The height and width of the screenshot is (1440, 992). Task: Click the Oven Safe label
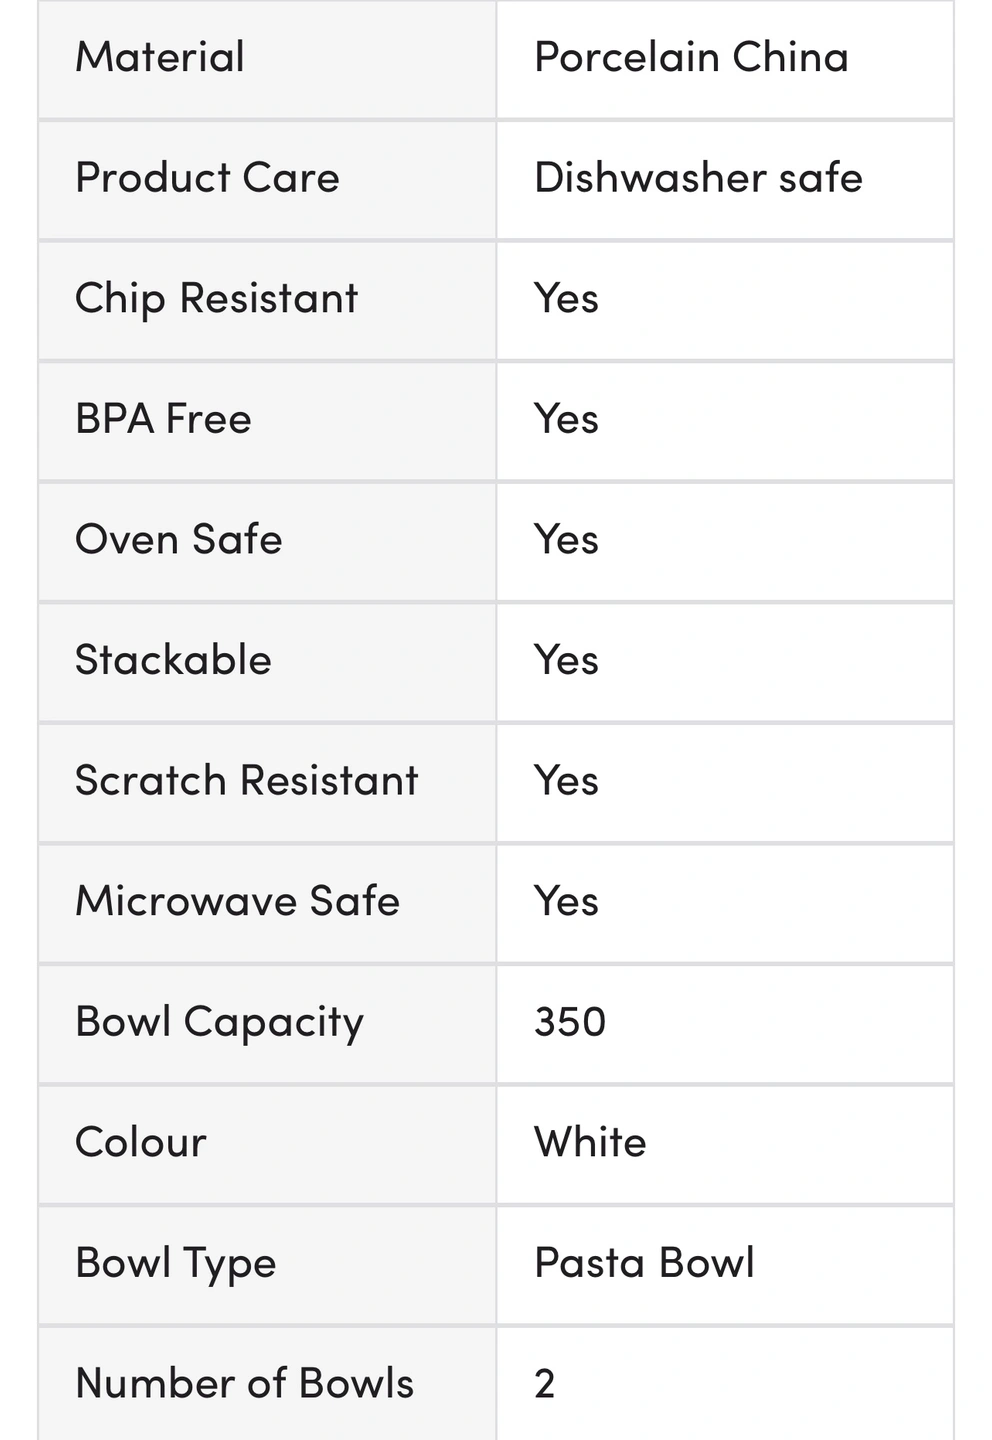(x=178, y=540)
